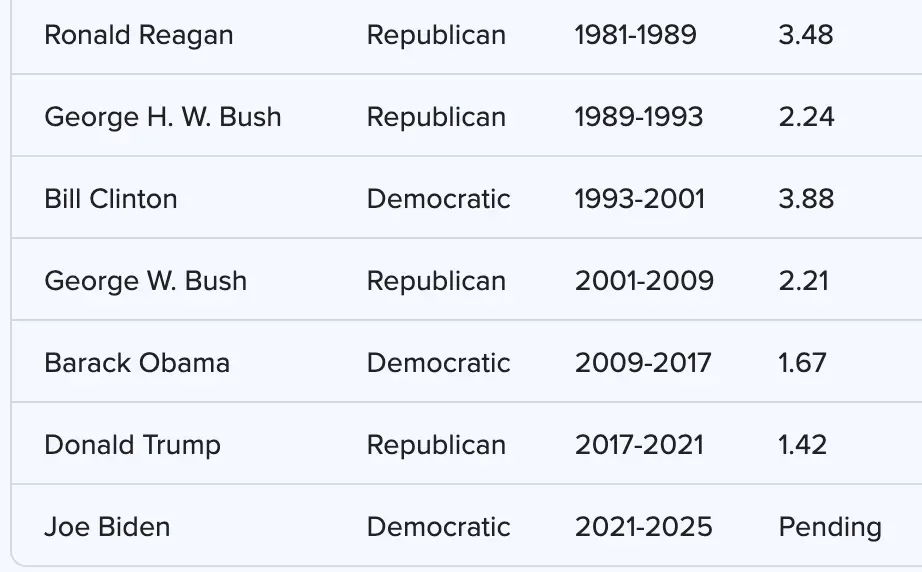
Task: Click the 2021-2025 term cell
Action: pyautogui.click(x=643, y=527)
